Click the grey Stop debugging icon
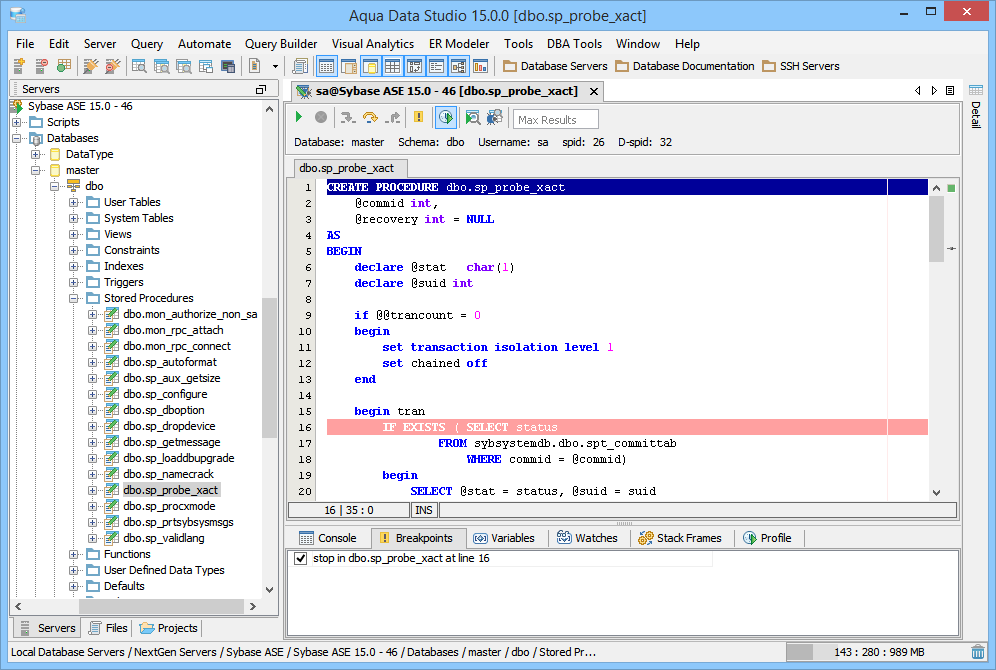The image size is (996, 670). tap(321, 118)
